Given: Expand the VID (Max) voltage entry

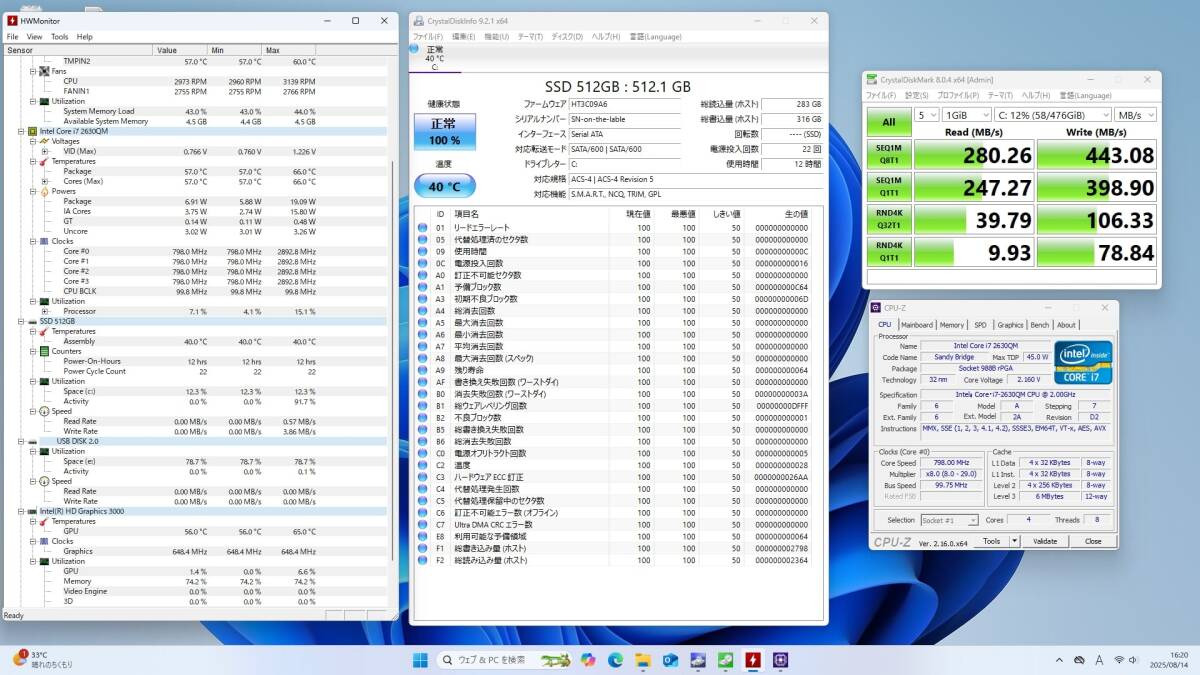Looking at the screenshot, I should (45, 151).
